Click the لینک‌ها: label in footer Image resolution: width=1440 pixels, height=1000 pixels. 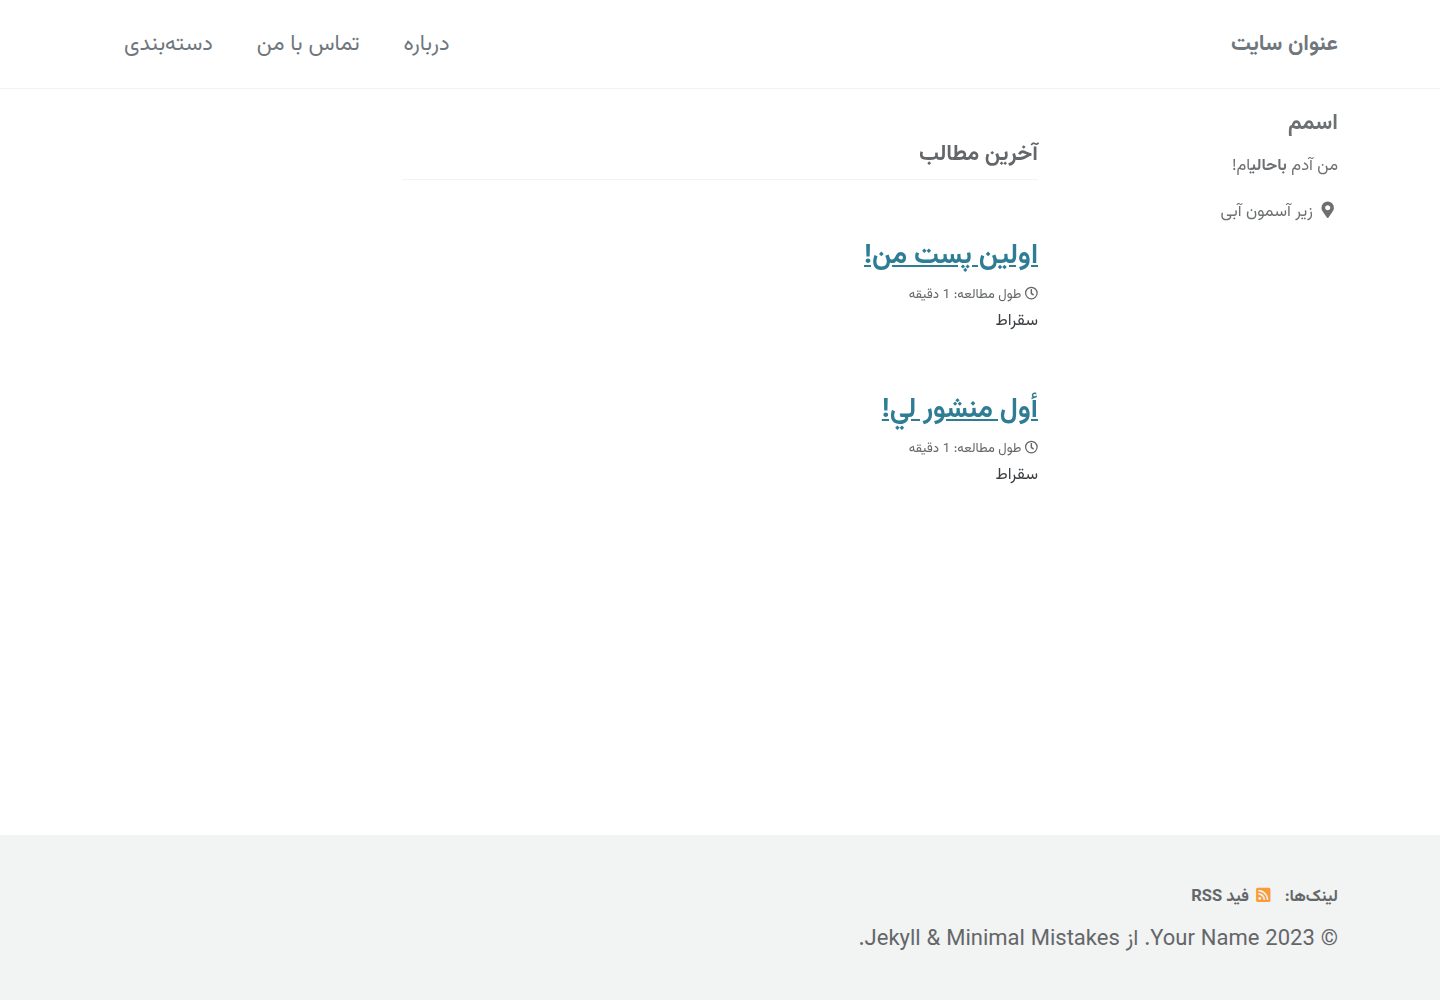coord(1311,895)
